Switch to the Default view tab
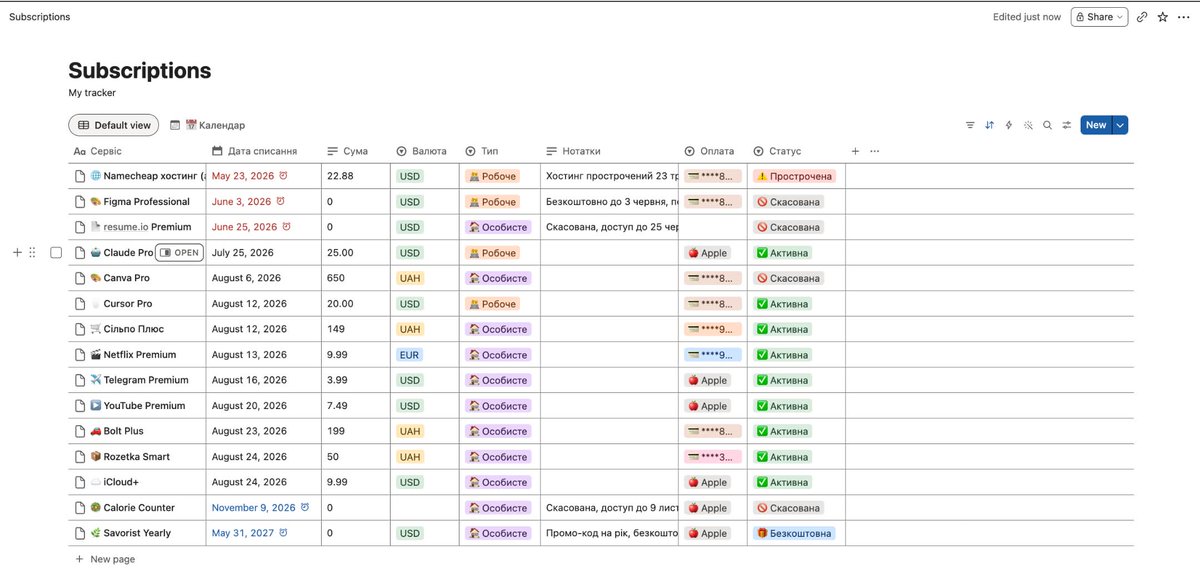This screenshot has width=1200, height=588. coord(114,125)
